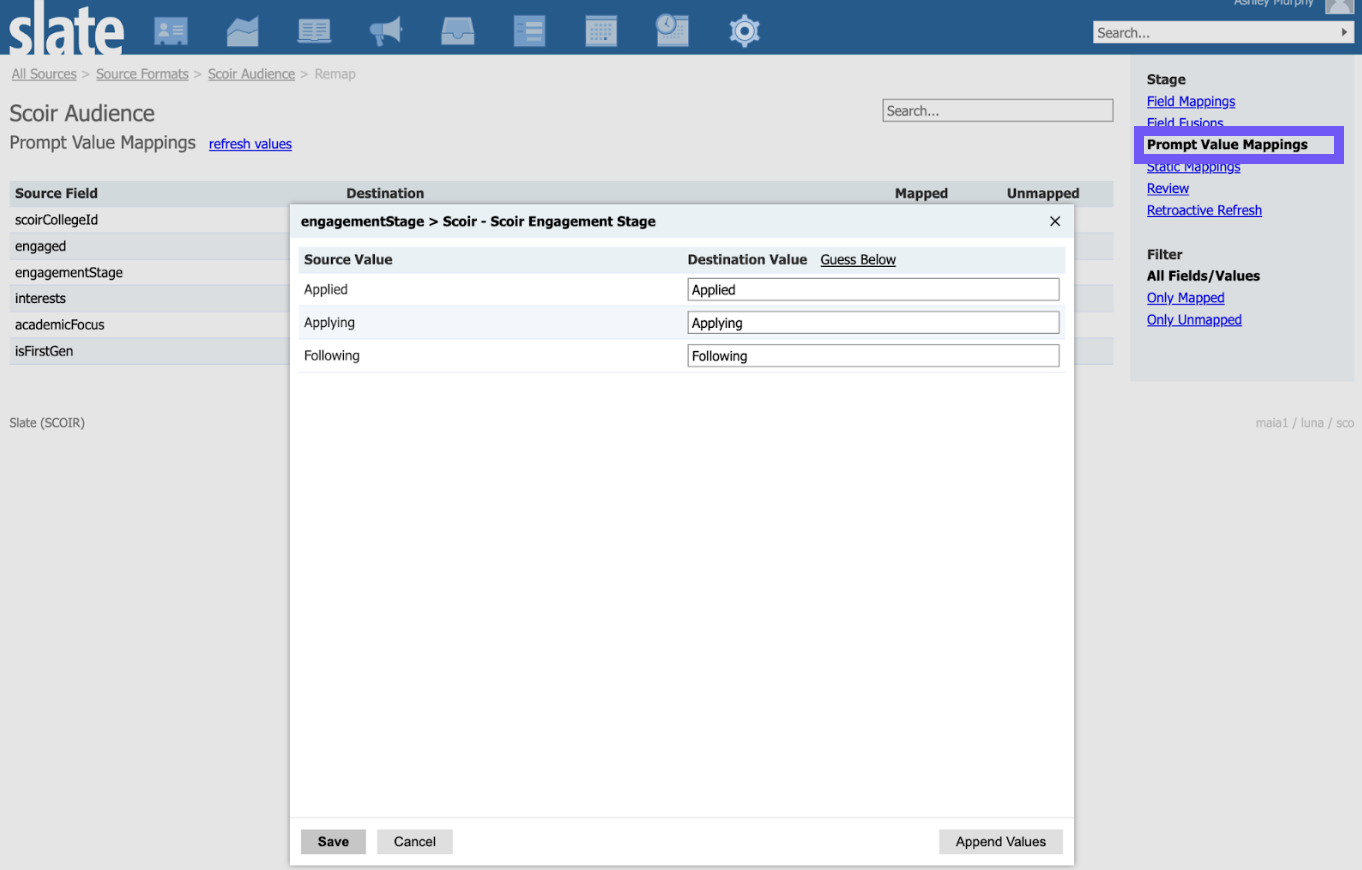Open the Reports chart icon in the top bar
This screenshot has width=1362, height=870.
[242, 31]
